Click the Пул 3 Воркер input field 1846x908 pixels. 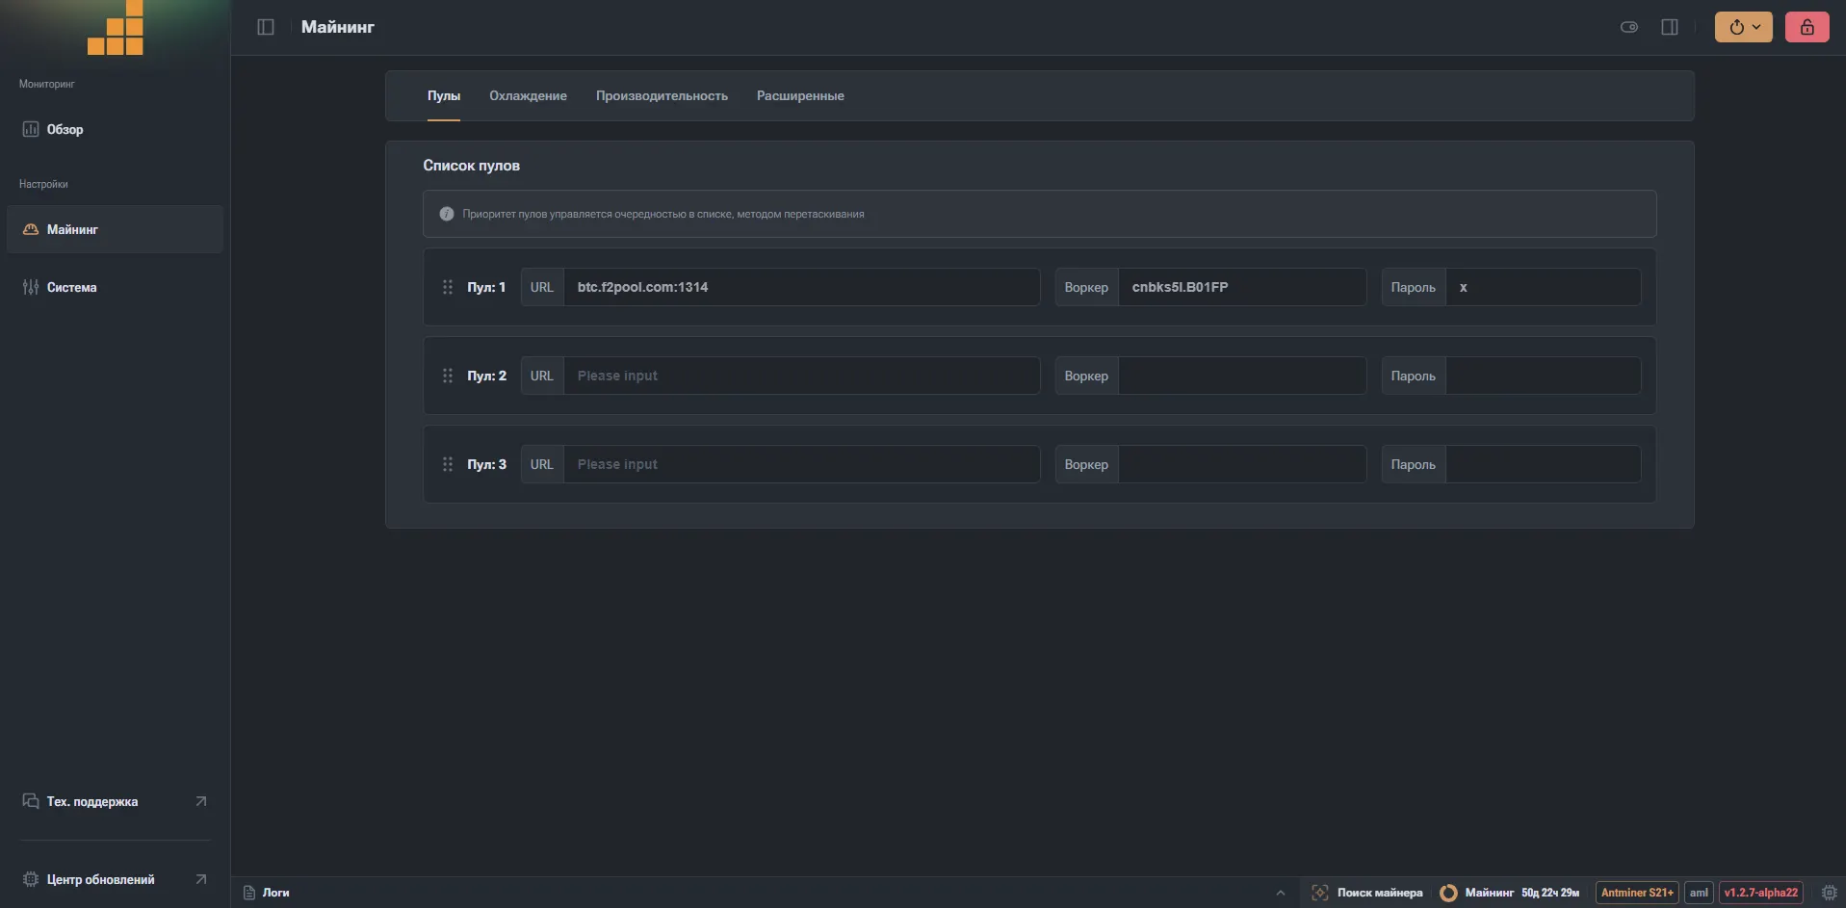click(1242, 464)
